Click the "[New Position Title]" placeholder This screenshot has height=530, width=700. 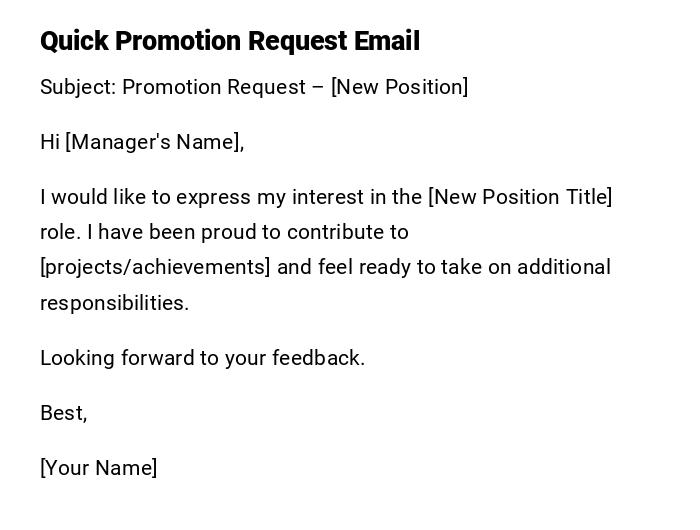click(520, 197)
